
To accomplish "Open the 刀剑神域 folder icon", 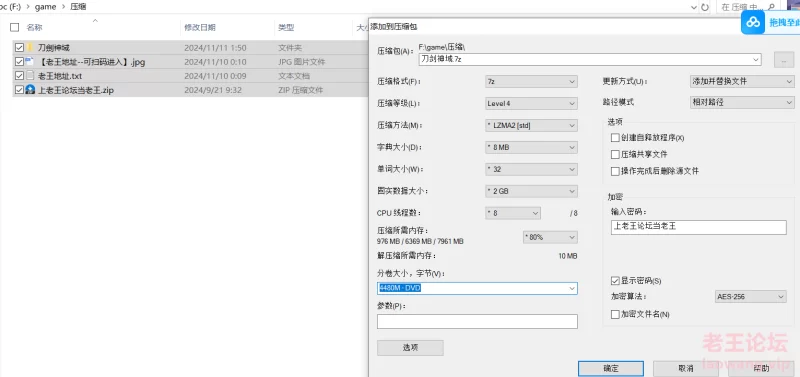I will tap(30, 47).
